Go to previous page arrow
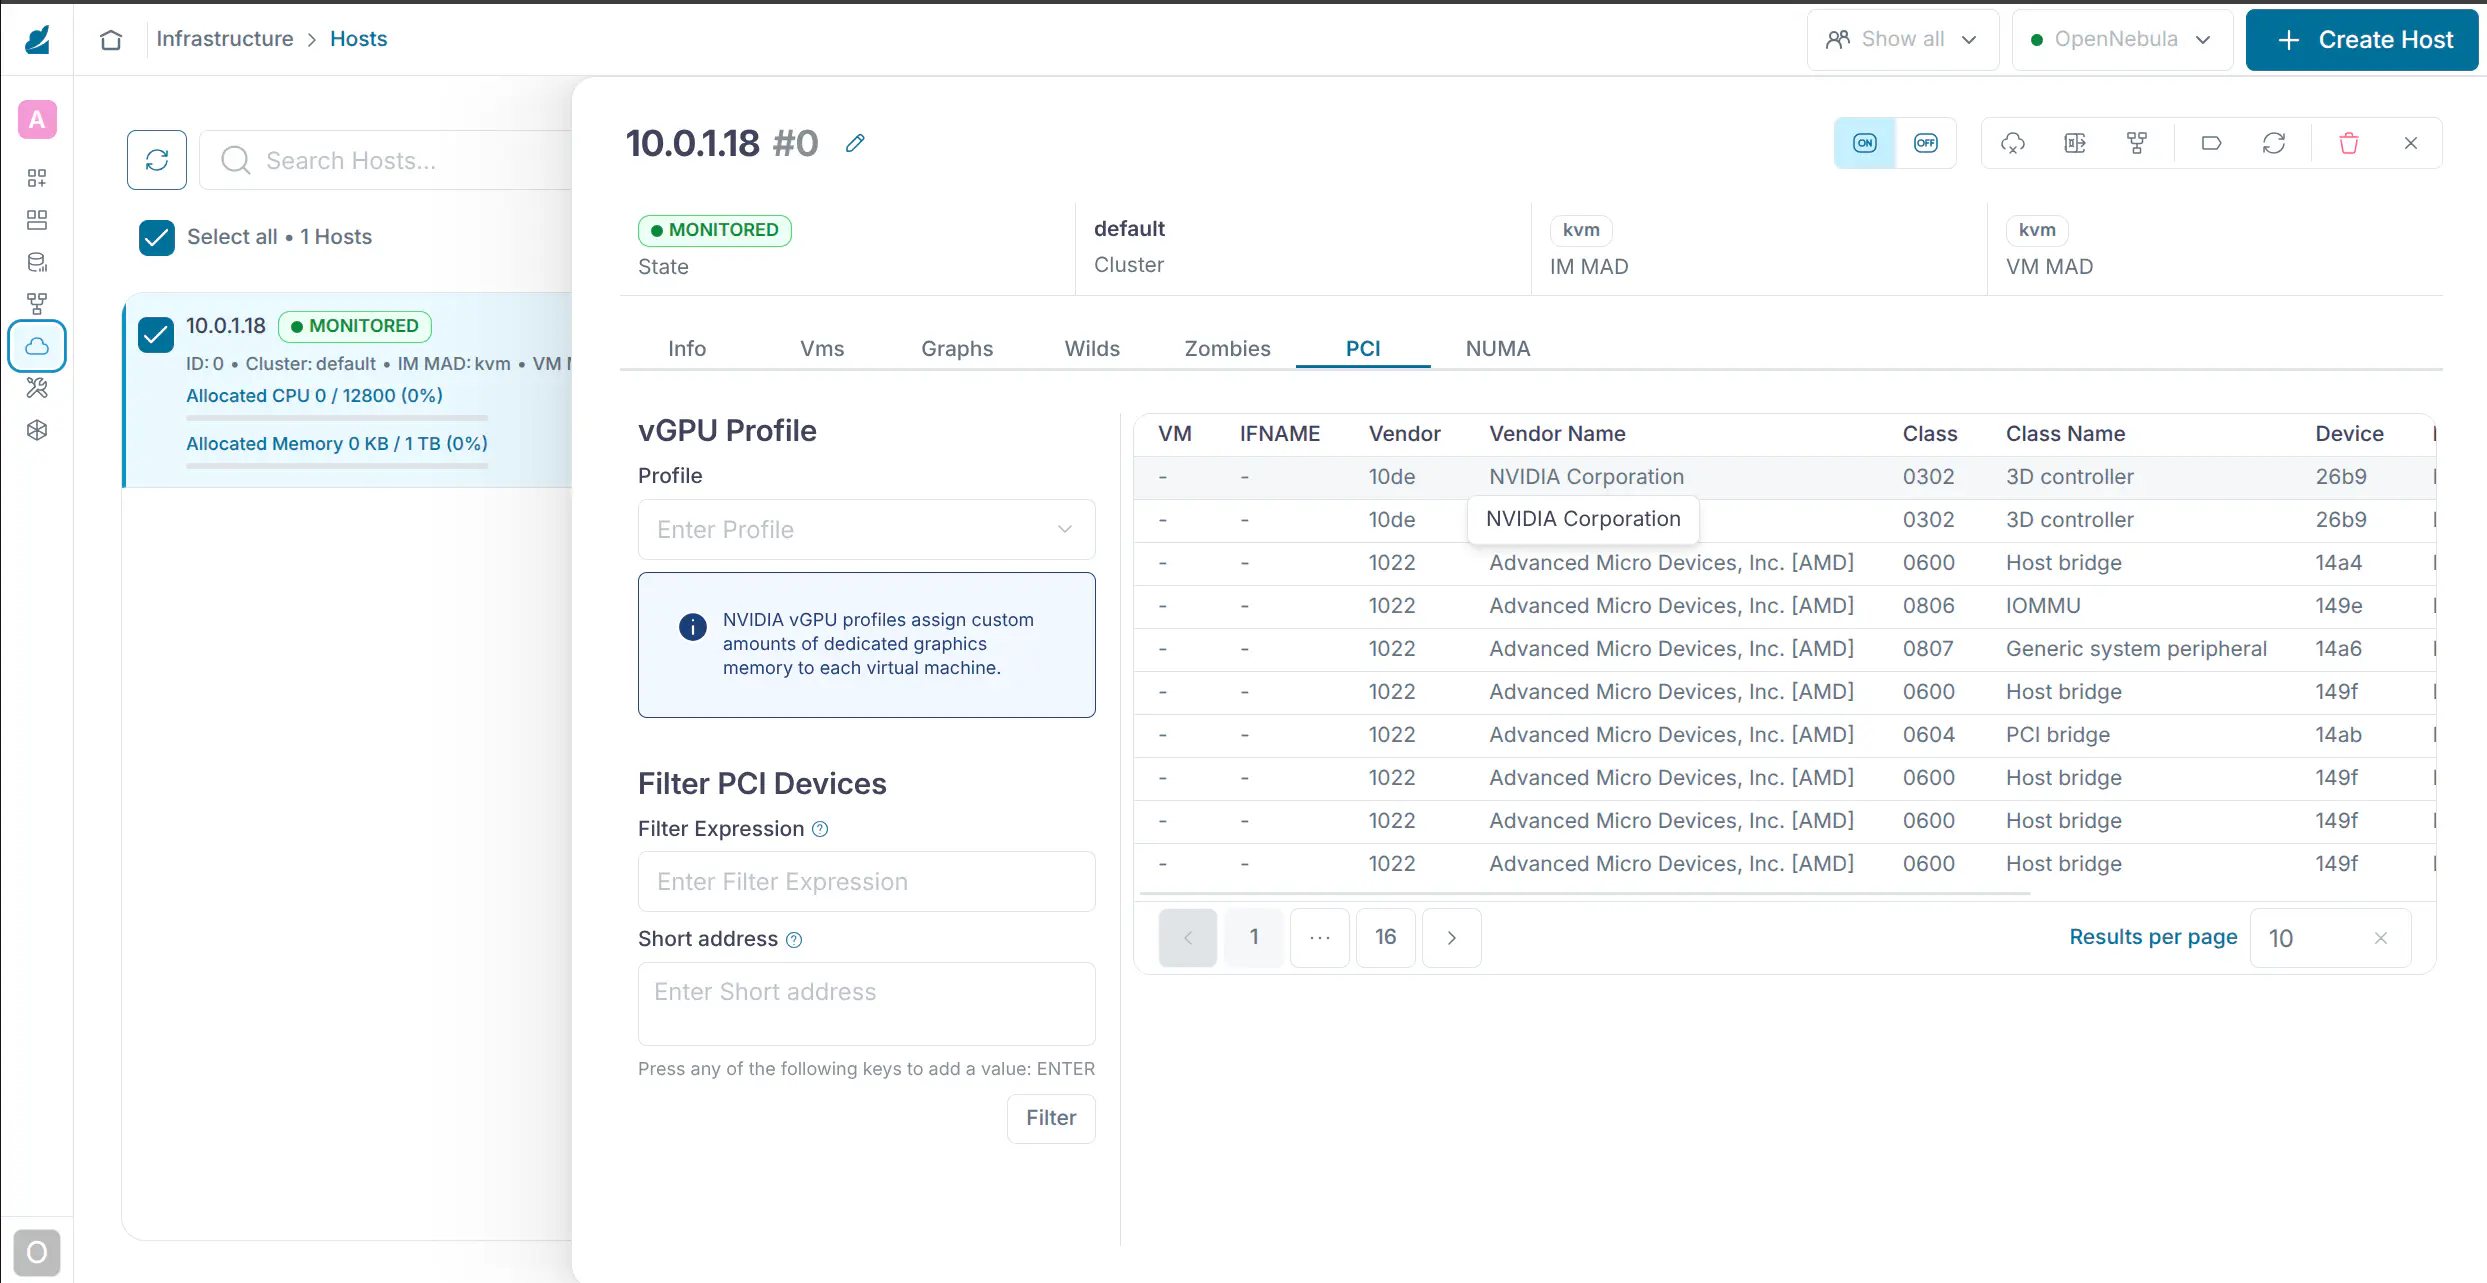The width and height of the screenshot is (2487, 1283). point(1188,938)
